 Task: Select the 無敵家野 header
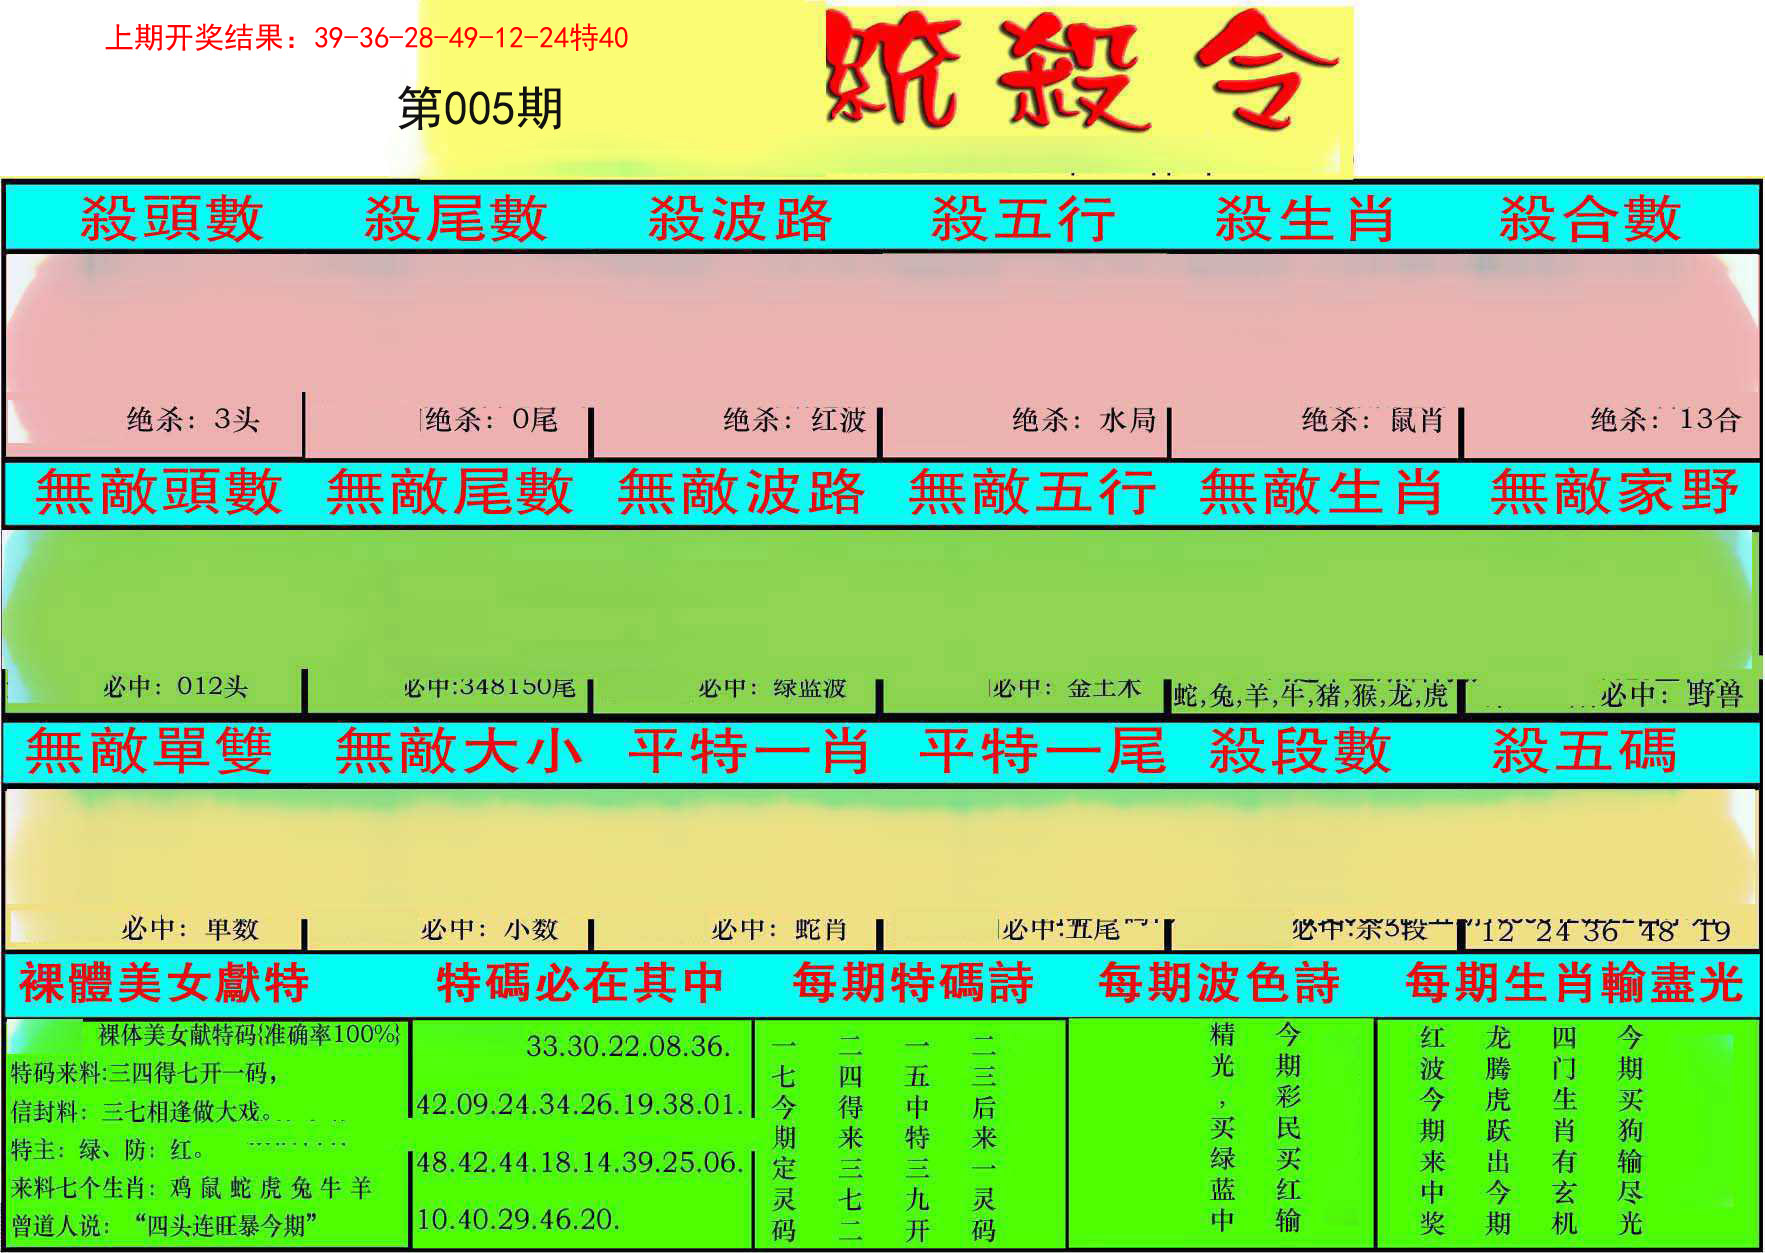tap(1614, 493)
